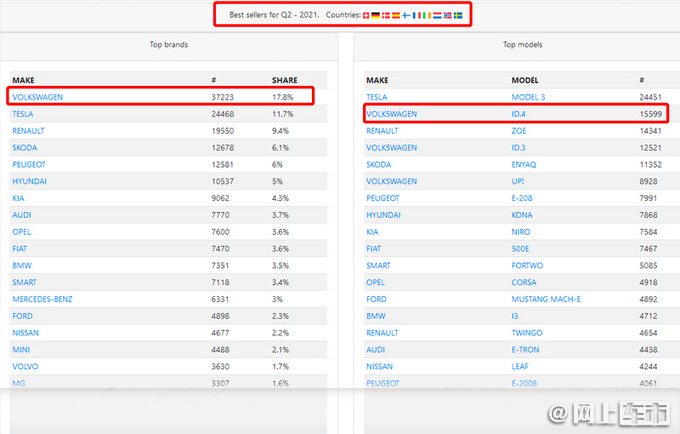
Task: Select the Spain flag icon
Action: click(396, 15)
